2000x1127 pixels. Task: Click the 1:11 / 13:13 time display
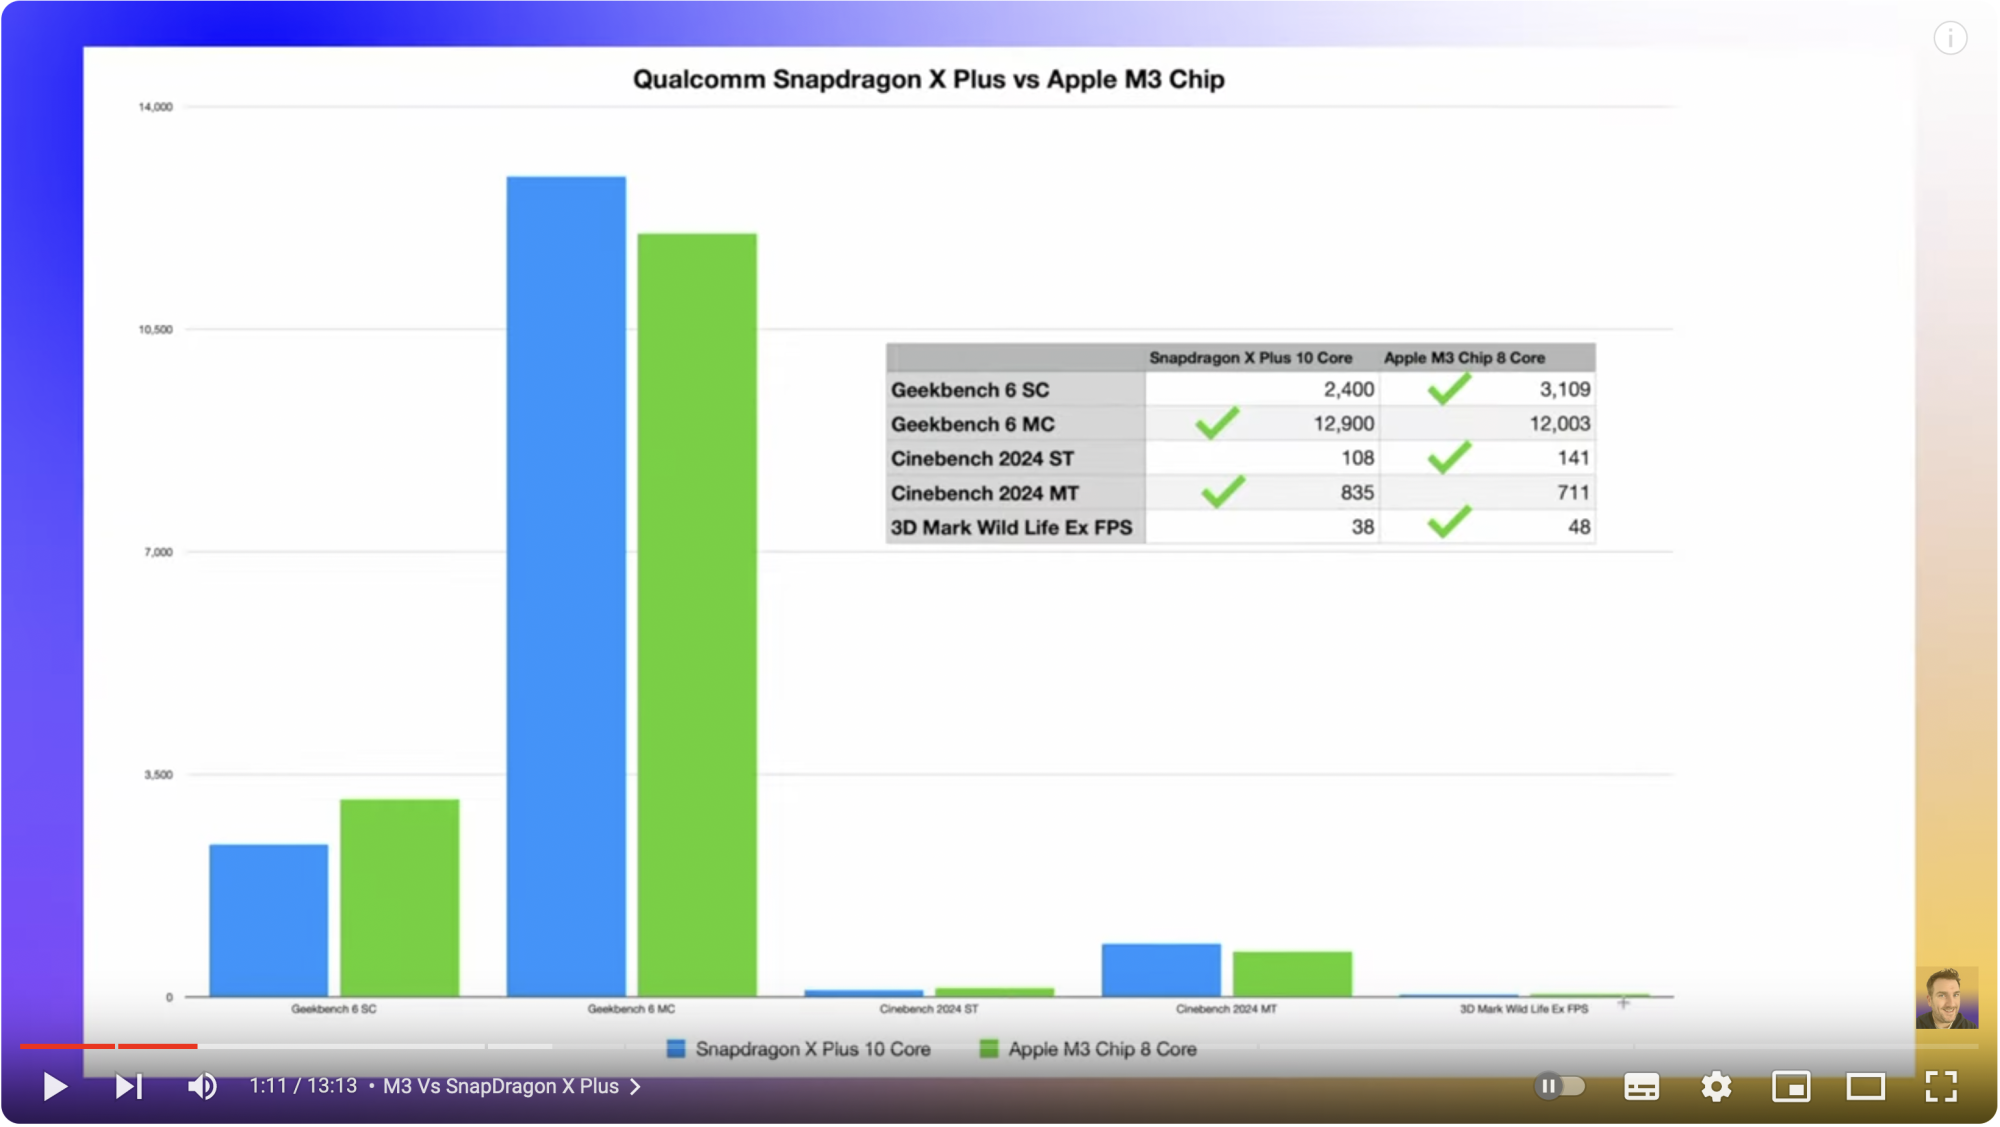coord(303,1087)
